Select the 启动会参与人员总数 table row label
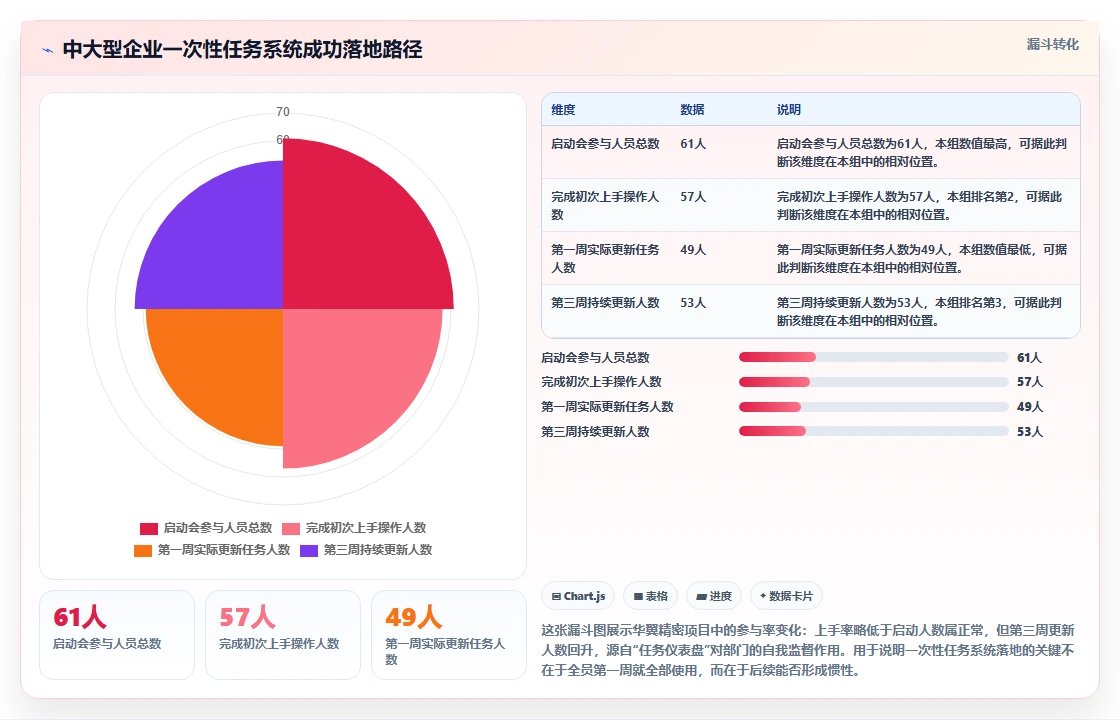 pyautogui.click(x=605, y=144)
